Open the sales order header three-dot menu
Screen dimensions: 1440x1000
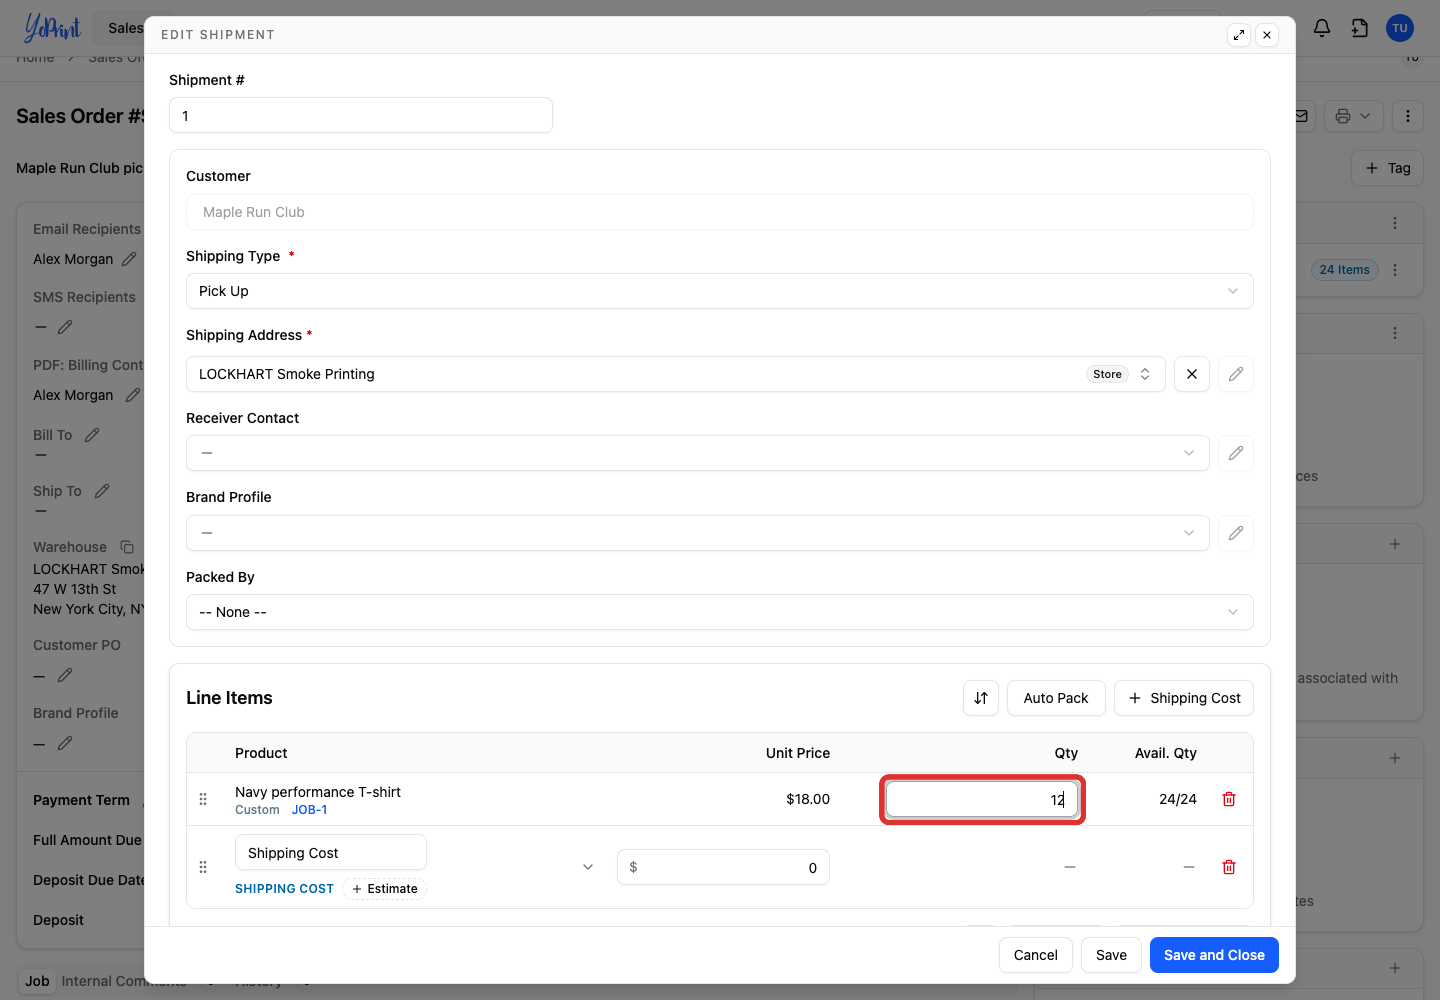coord(1408,116)
